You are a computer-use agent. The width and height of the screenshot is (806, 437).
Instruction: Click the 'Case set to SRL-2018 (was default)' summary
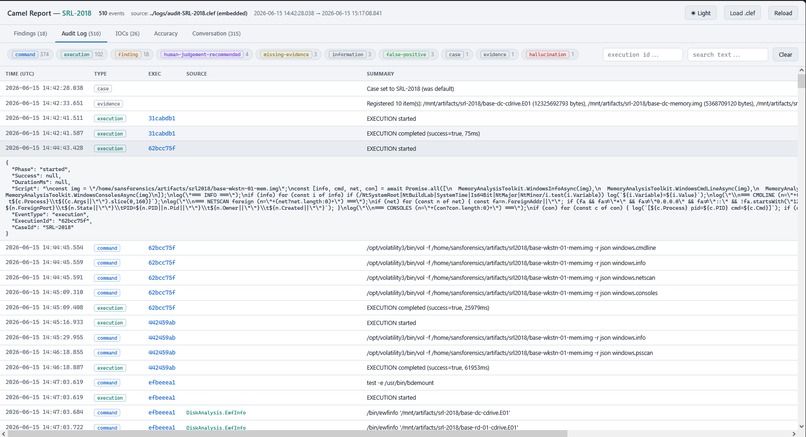click(x=410, y=88)
